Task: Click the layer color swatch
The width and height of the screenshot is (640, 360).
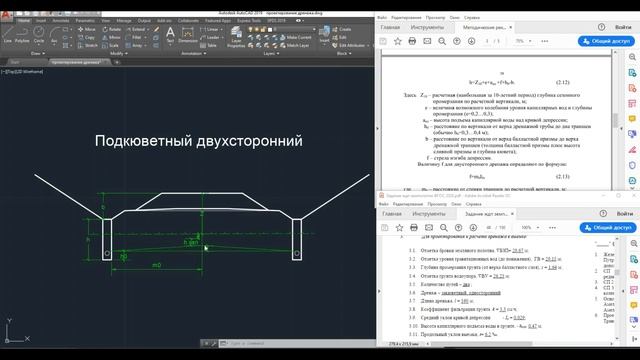Action: (269, 29)
